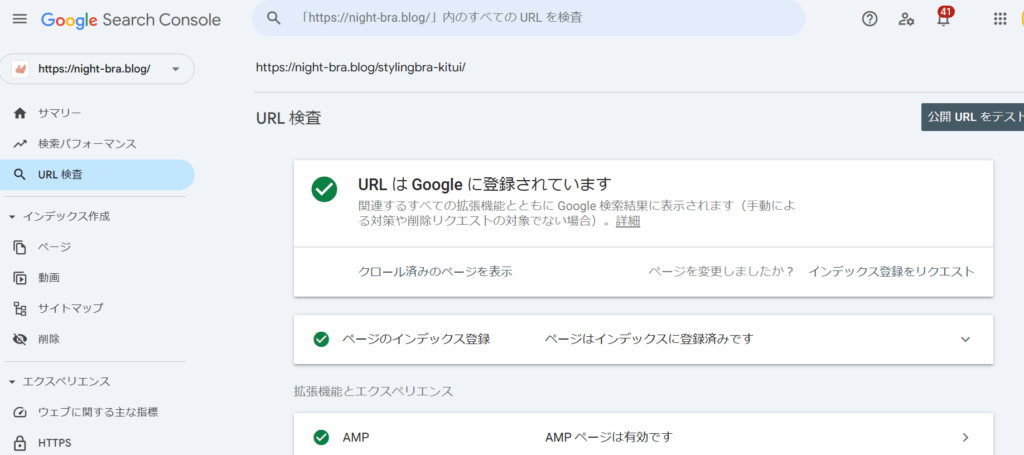Image resolution: width=1024 pixels, height=455 pixels.
Task: Click the help question mark icon
Action: point(869,19)
